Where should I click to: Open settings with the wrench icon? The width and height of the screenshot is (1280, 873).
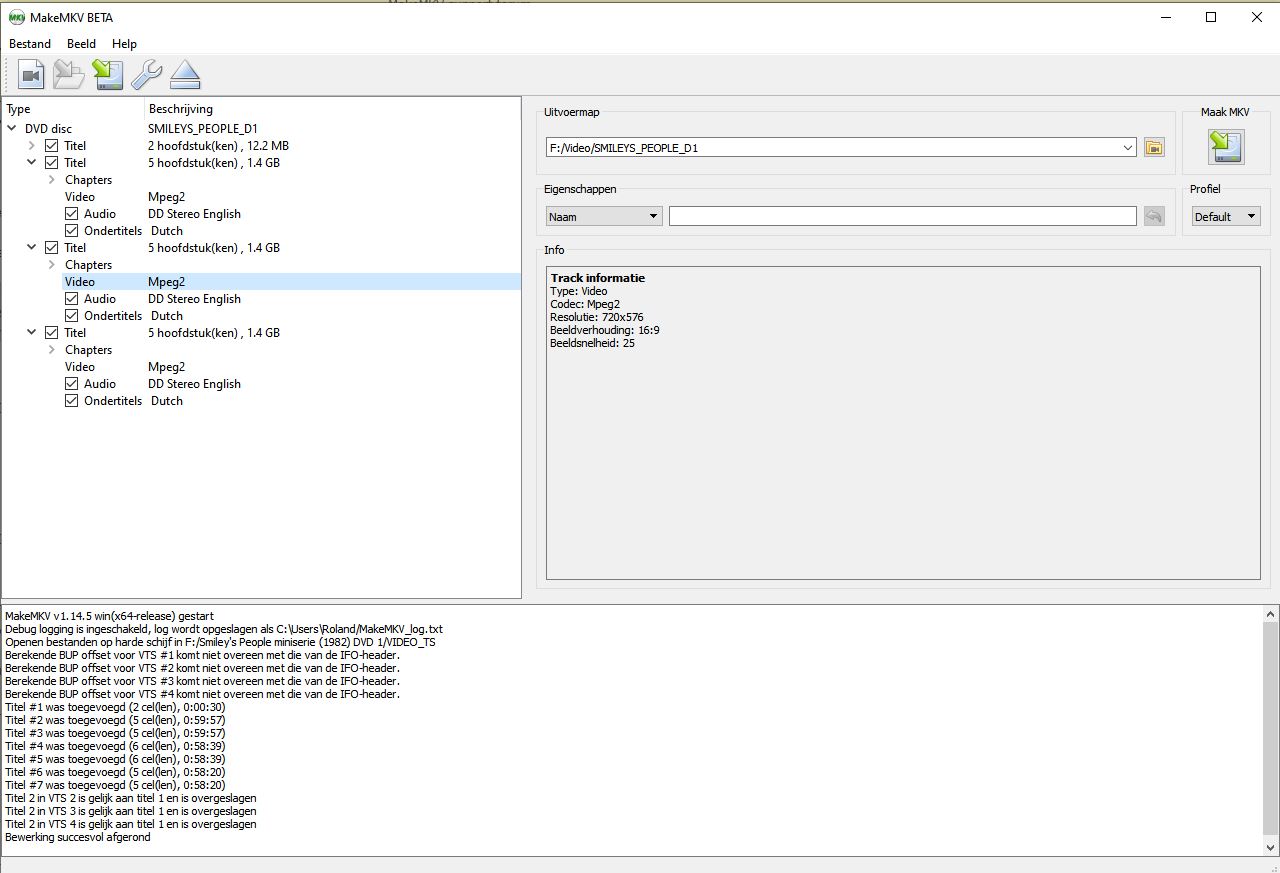point(146,75)
